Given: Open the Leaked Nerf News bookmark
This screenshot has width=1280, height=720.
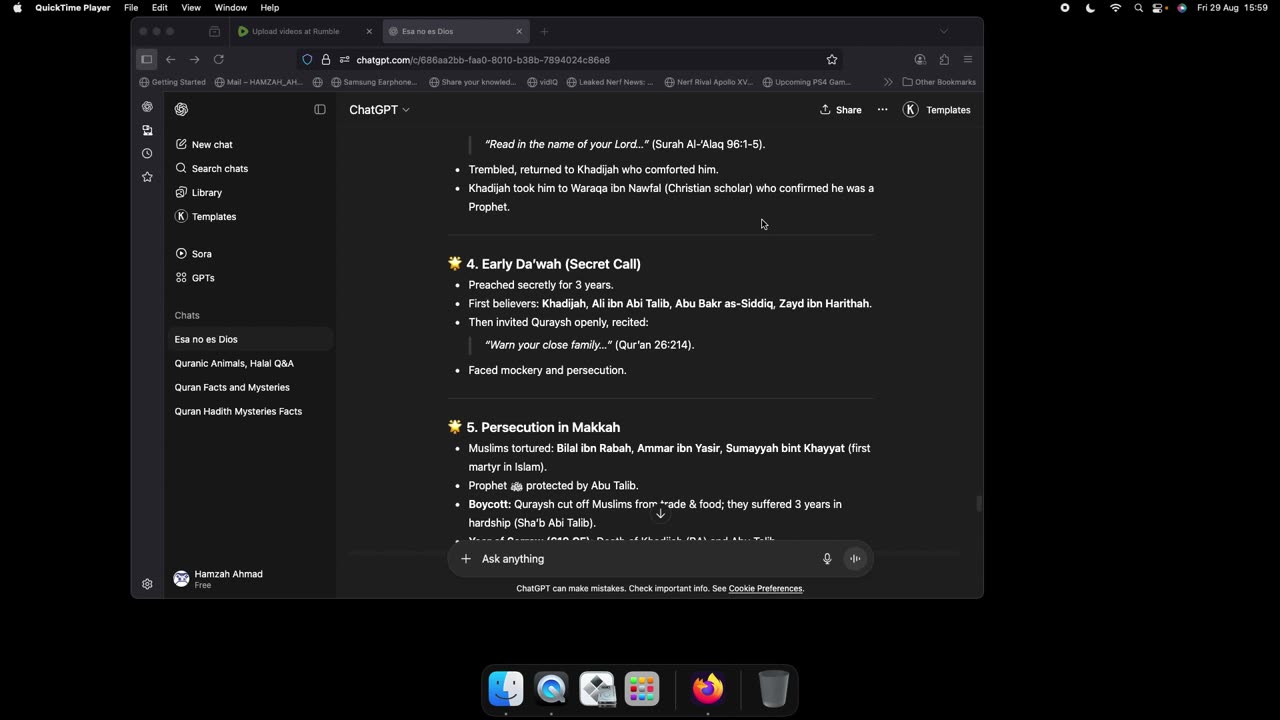Looking at the screenshot, I should [x=610, y=82].
